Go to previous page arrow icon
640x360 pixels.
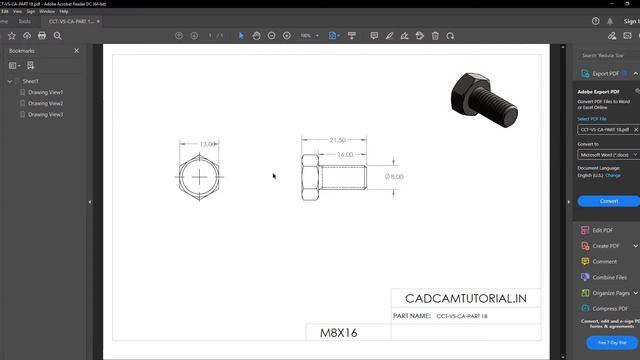pos(179,36)
